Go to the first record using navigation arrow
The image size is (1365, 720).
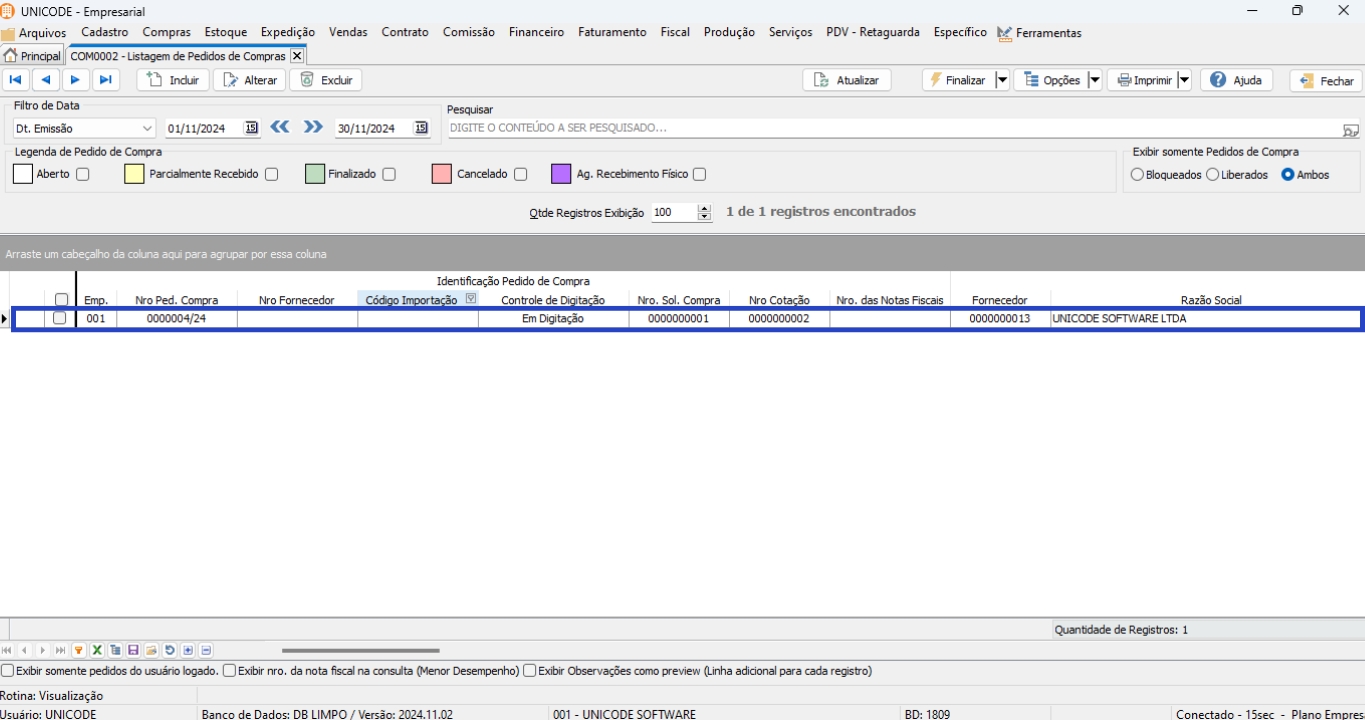[x=16, y=80]
